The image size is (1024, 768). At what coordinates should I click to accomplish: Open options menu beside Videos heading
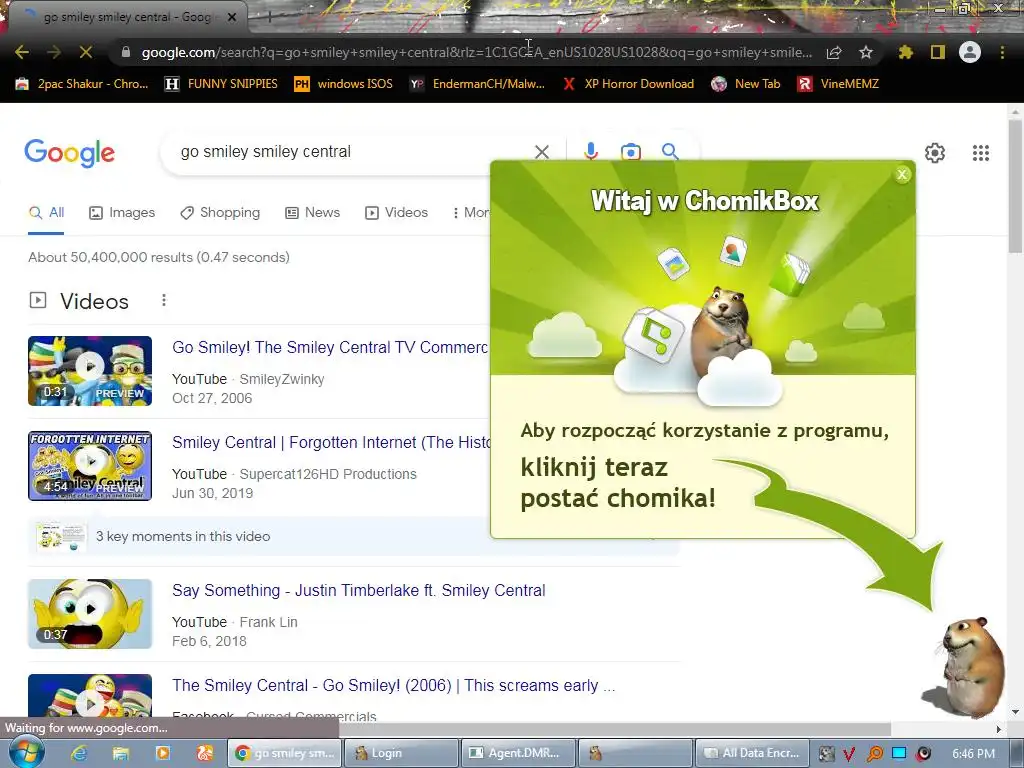pyautogui.click(x=164, y=300)
